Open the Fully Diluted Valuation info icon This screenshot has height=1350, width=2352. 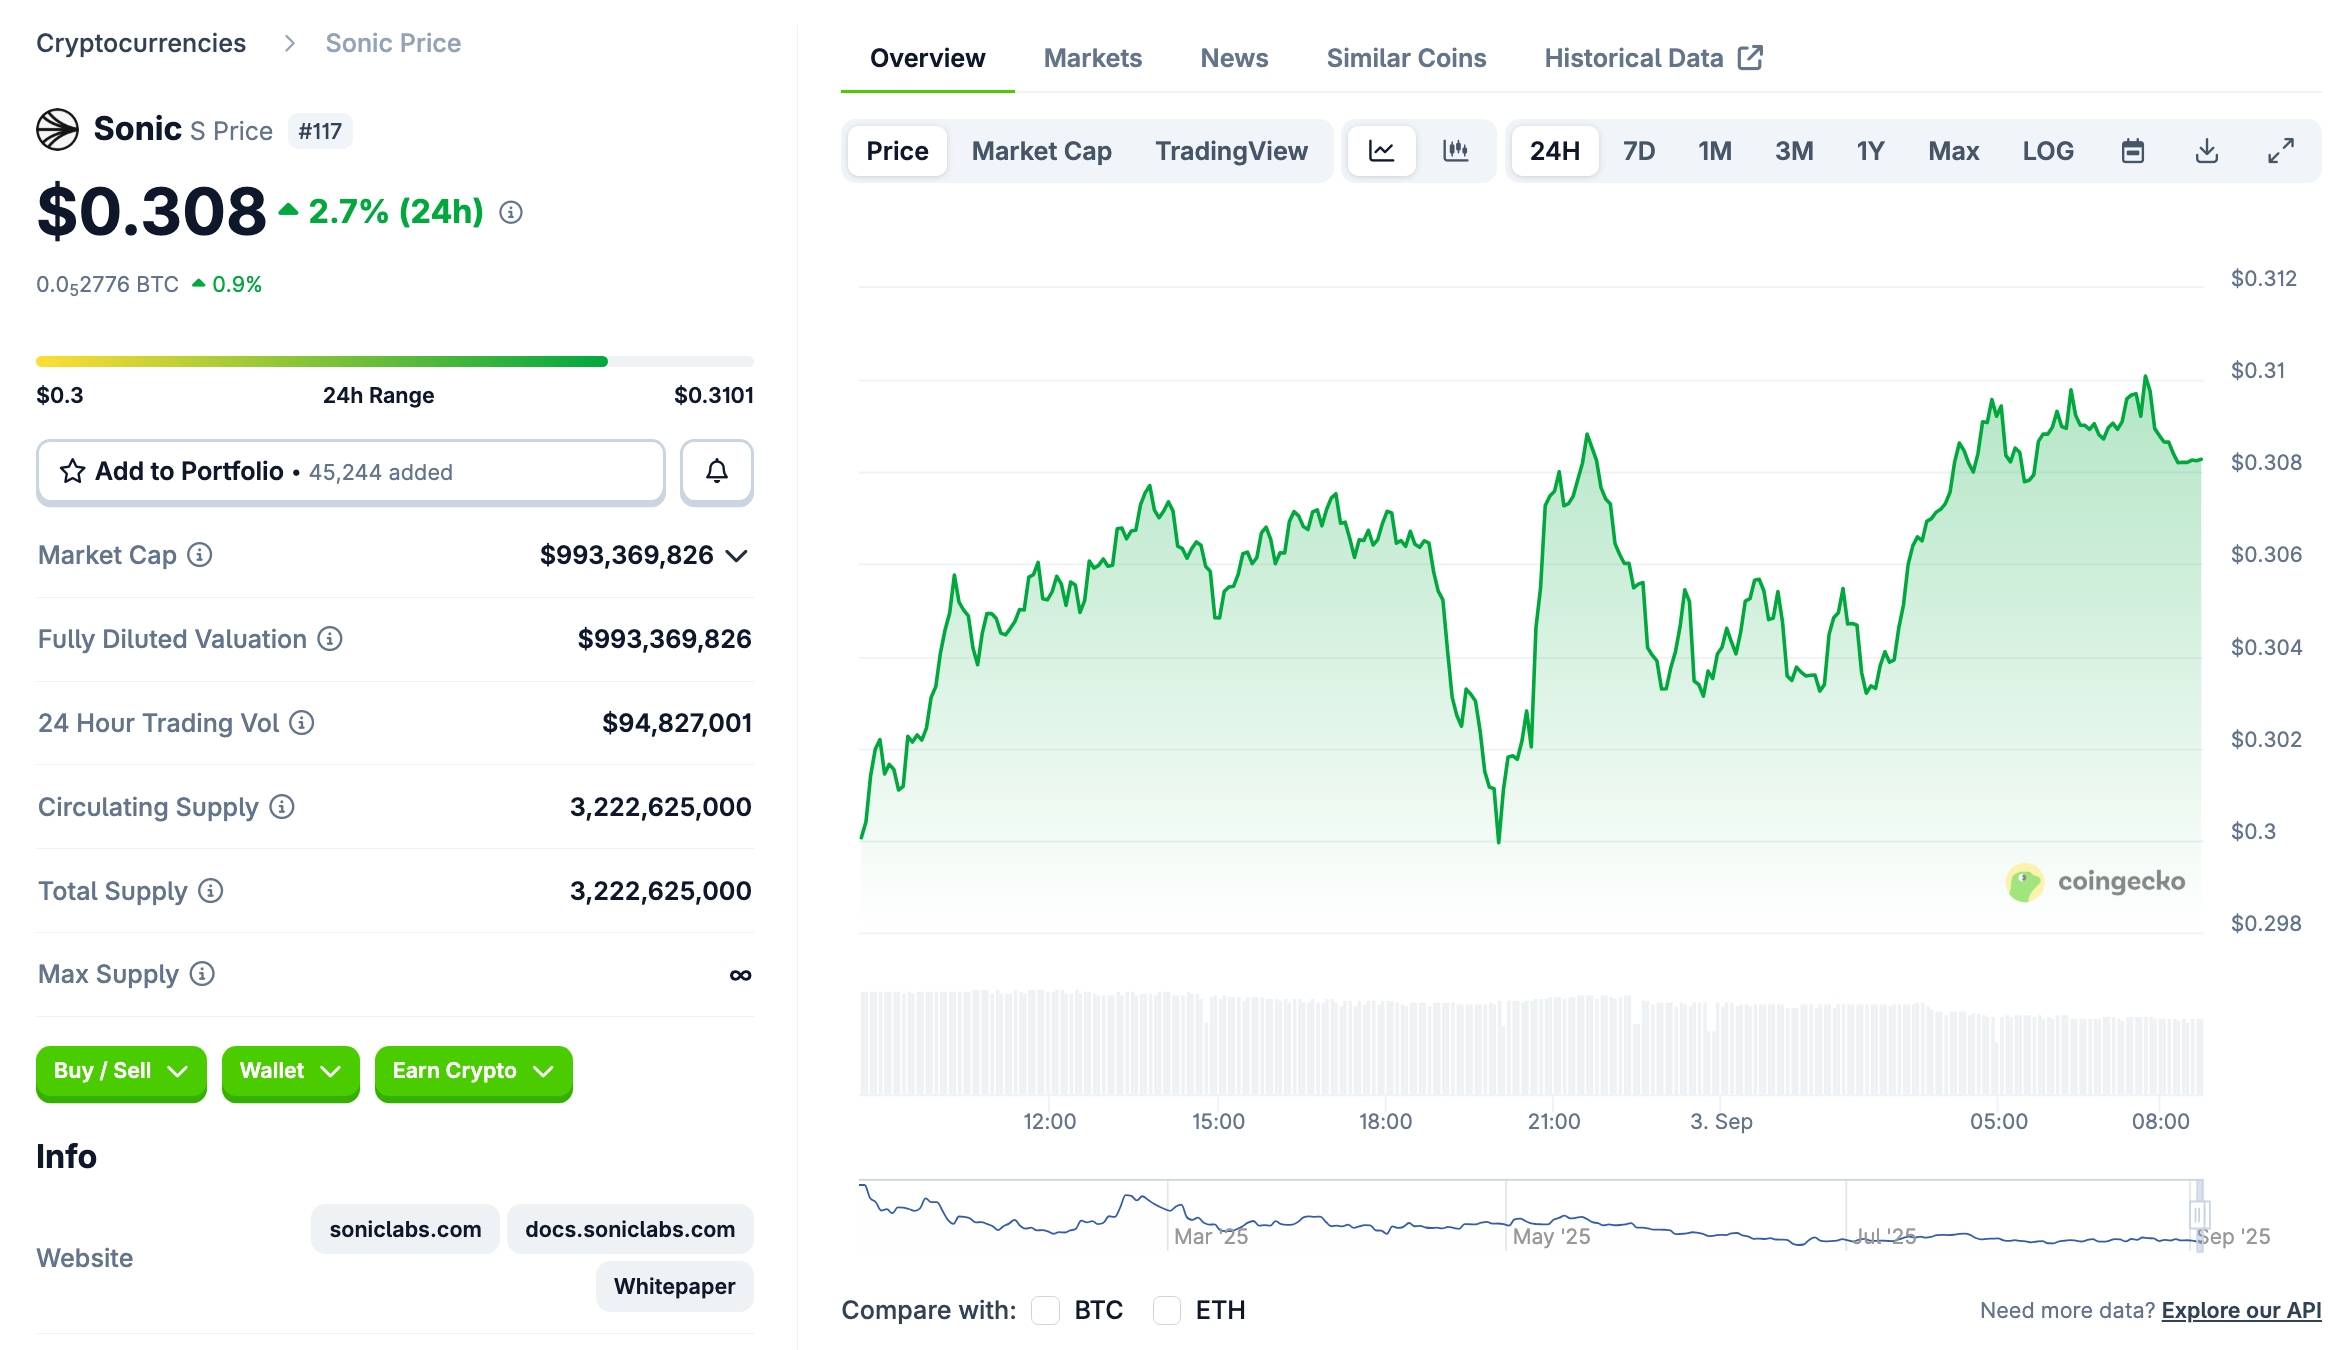coord(330,639)
